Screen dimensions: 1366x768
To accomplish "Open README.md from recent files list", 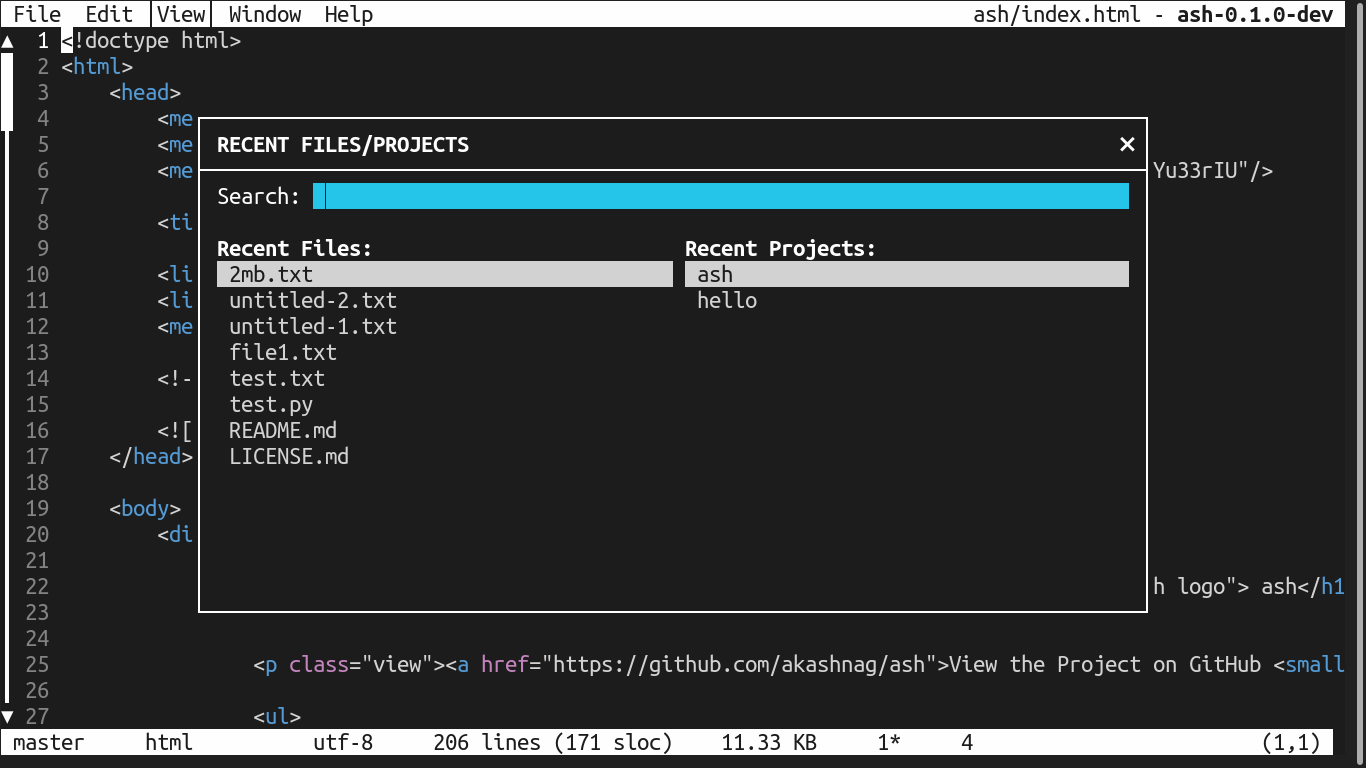I will pos(283,430).
